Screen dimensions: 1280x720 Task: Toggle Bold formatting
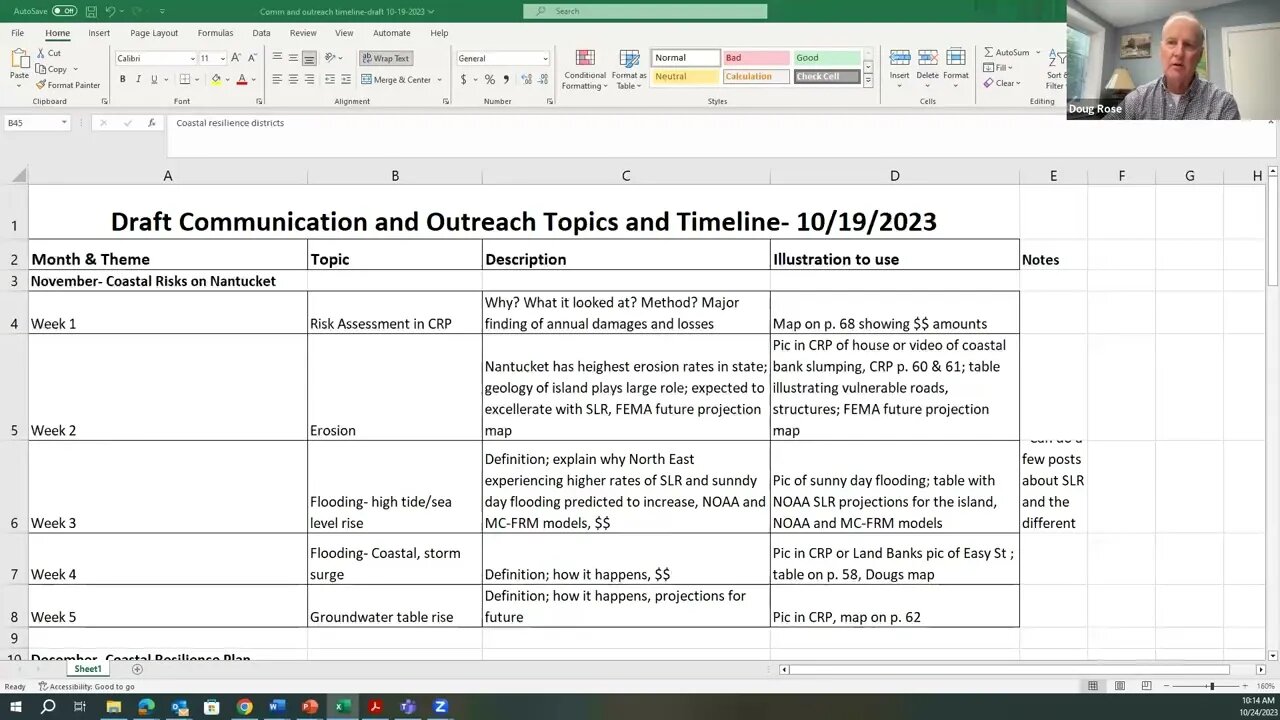pyautogui.click(x=122, y=79)
